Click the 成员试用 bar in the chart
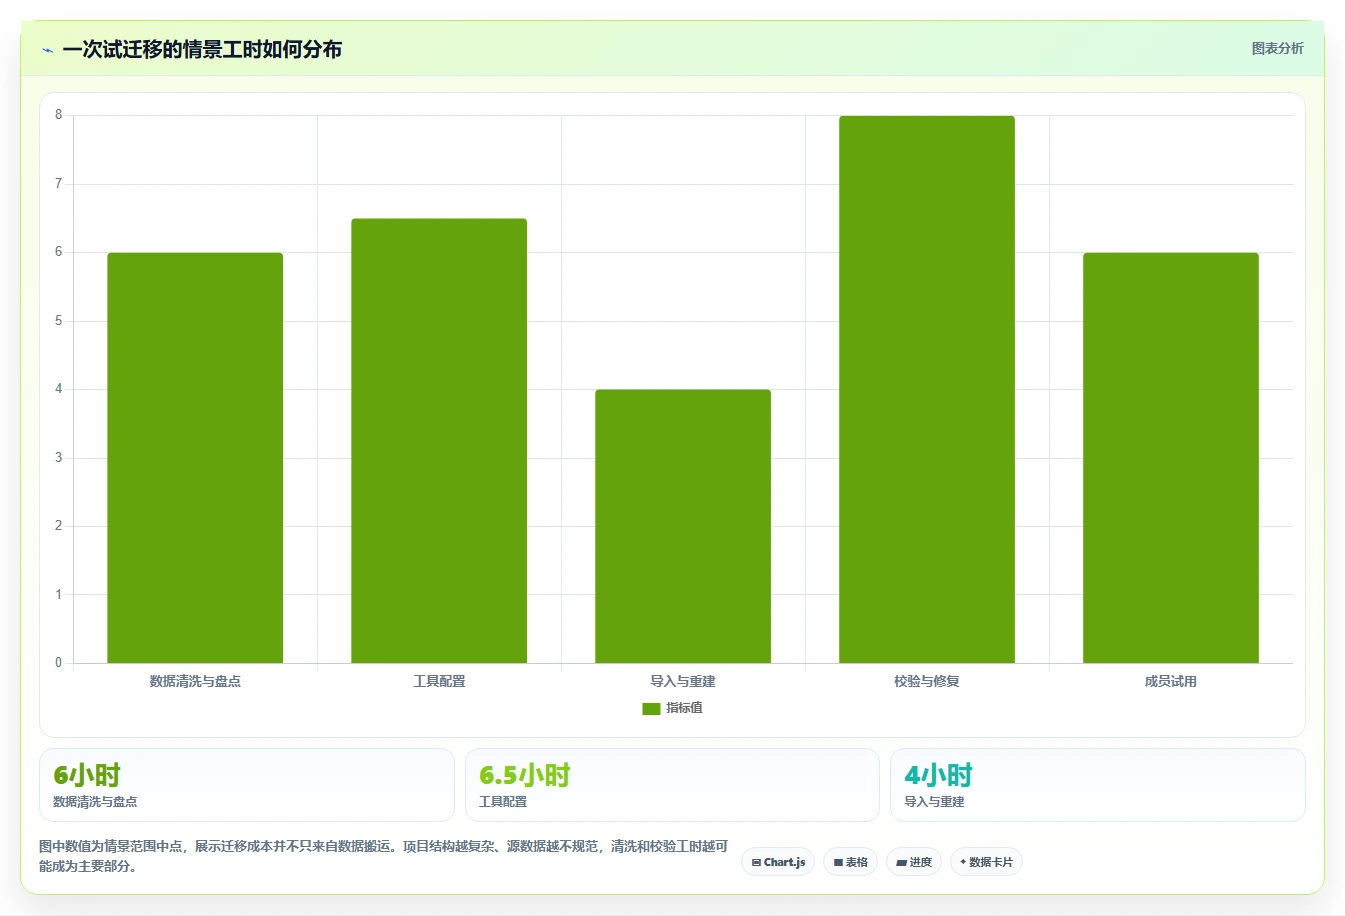This screenshot has height=916, width=1345. pyautogui.click(x=1171, y=458)
